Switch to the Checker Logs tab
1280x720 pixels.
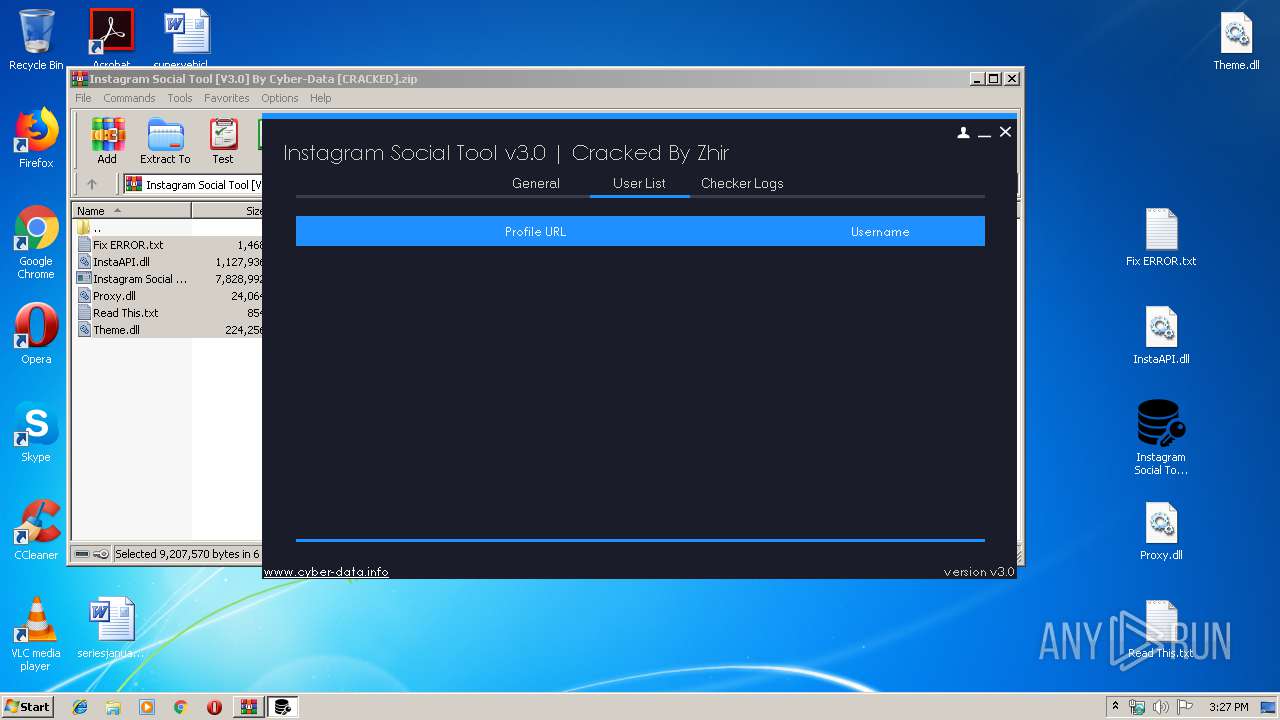pyautogui.click(x=742, y=183)
